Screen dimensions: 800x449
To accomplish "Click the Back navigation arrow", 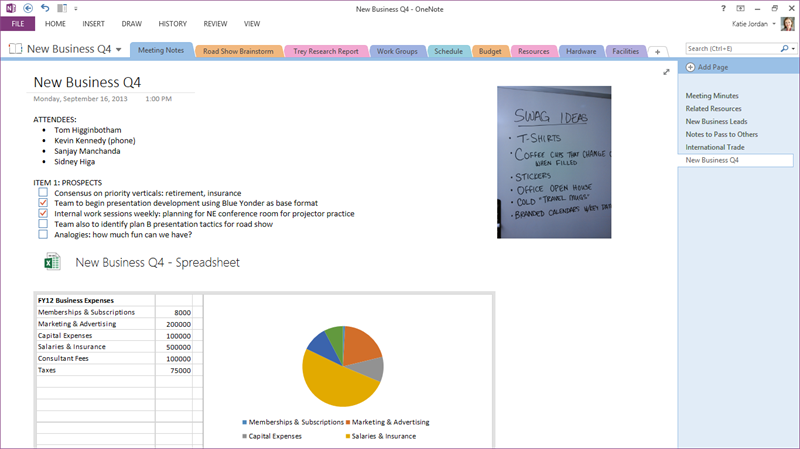I will tap(28, 7).
